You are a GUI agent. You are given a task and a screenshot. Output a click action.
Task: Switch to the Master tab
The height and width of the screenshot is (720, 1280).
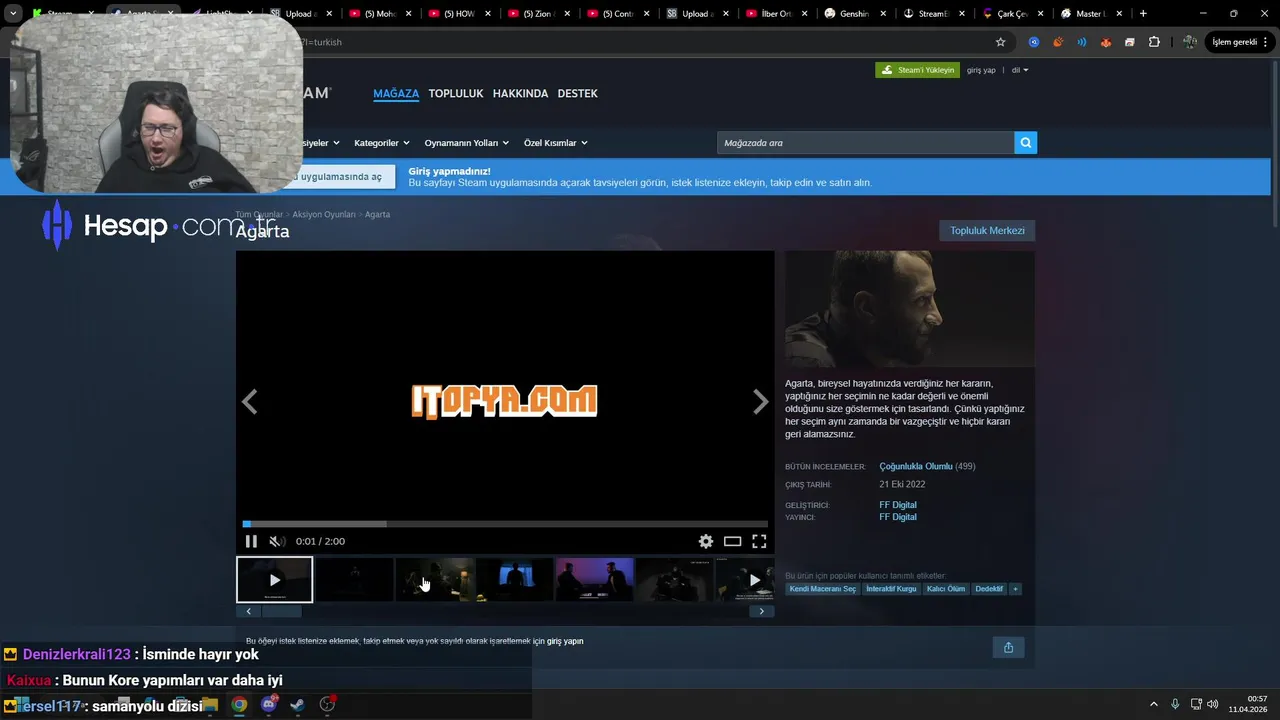click(x=1090, y=14)
